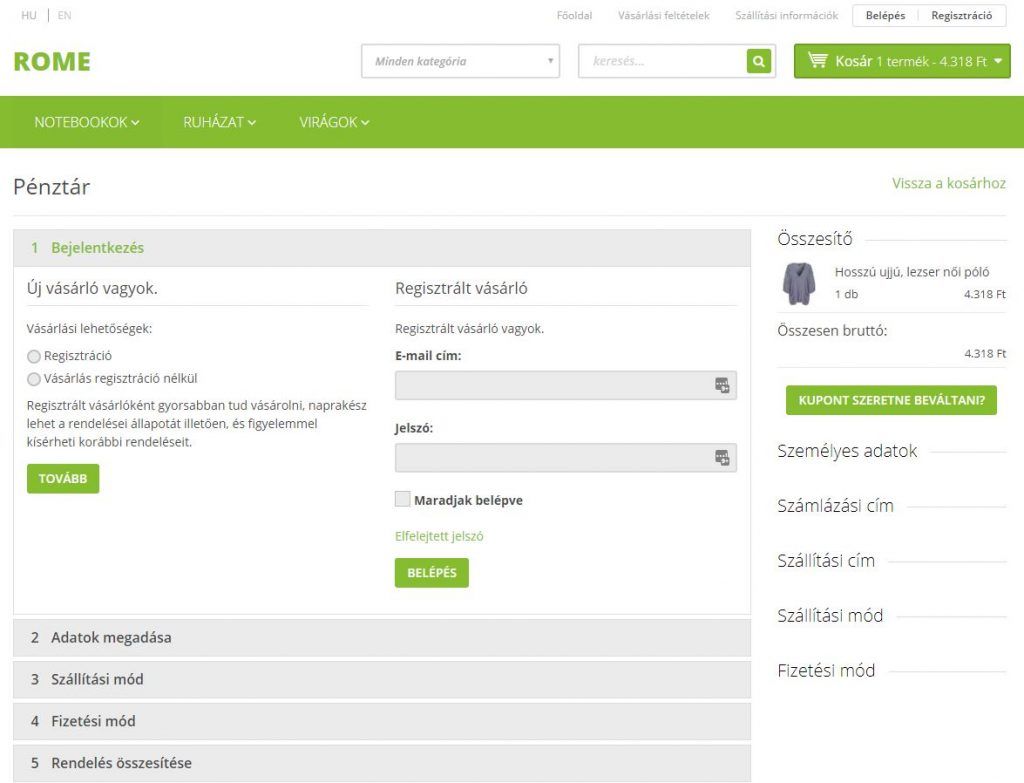This screenshot has width=1024, height=783.
Task: Expand step 5 Rendelés összesítése
Action: coord(382,763)
